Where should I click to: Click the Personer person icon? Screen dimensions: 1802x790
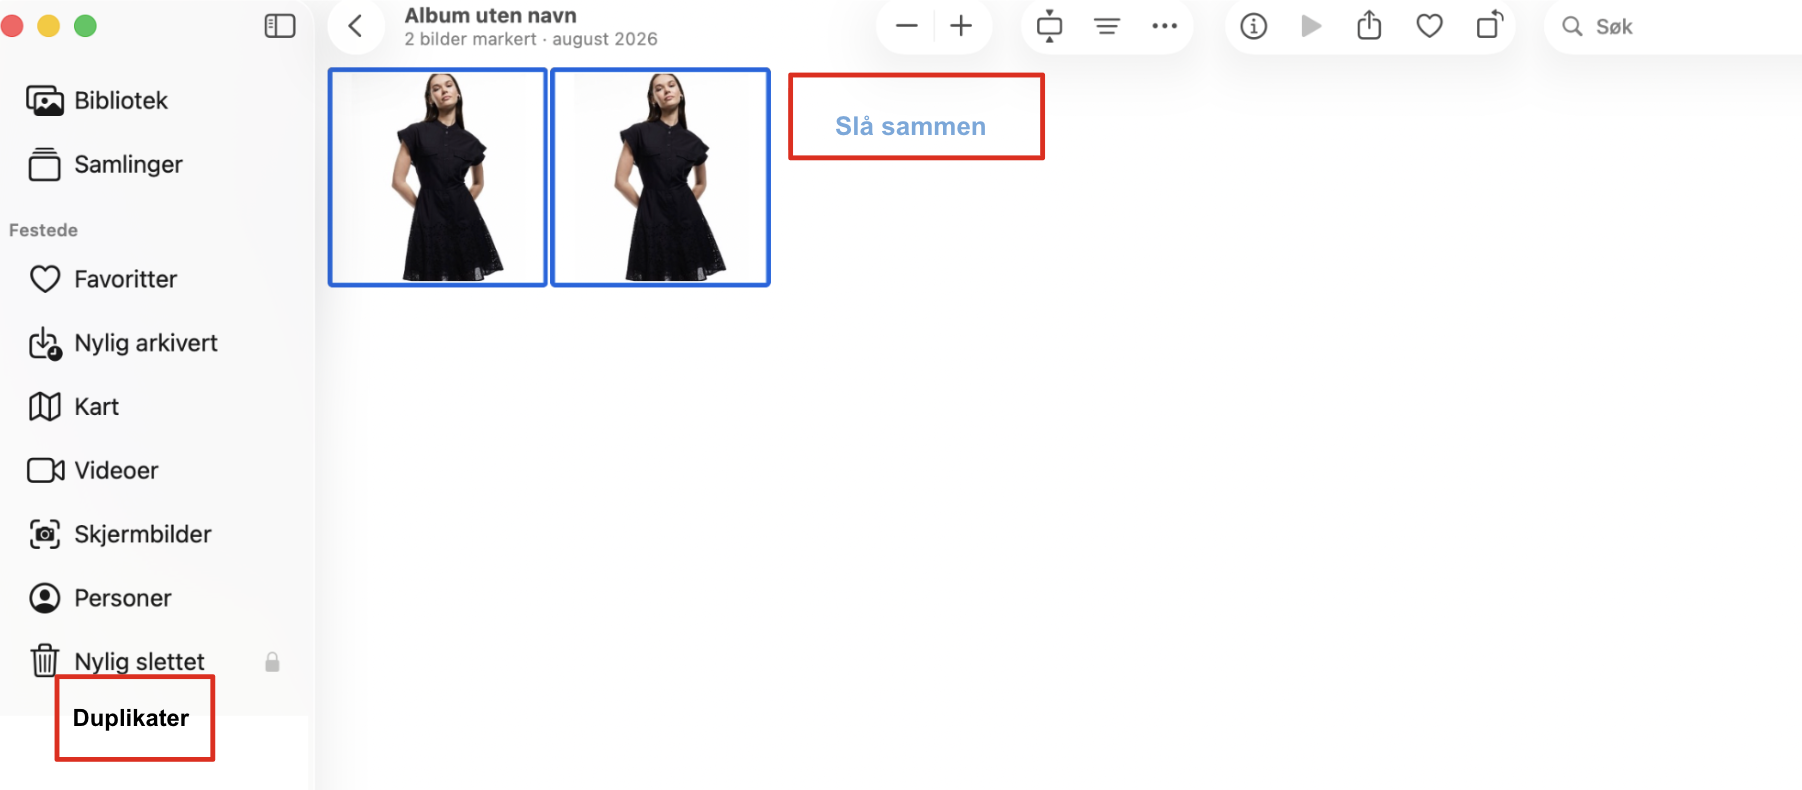(45, 598)
